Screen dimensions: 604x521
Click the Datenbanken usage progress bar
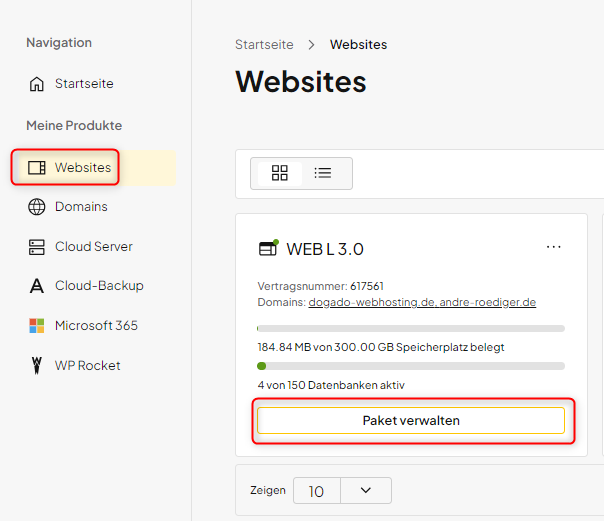pos(411,366)
